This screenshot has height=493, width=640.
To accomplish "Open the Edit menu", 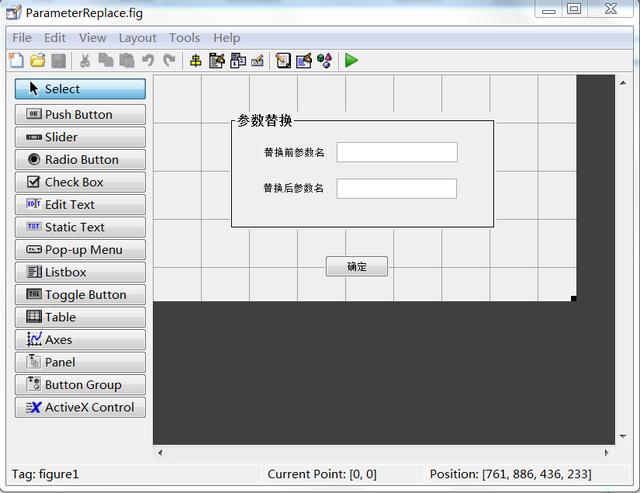I will [x=55, y=38].
